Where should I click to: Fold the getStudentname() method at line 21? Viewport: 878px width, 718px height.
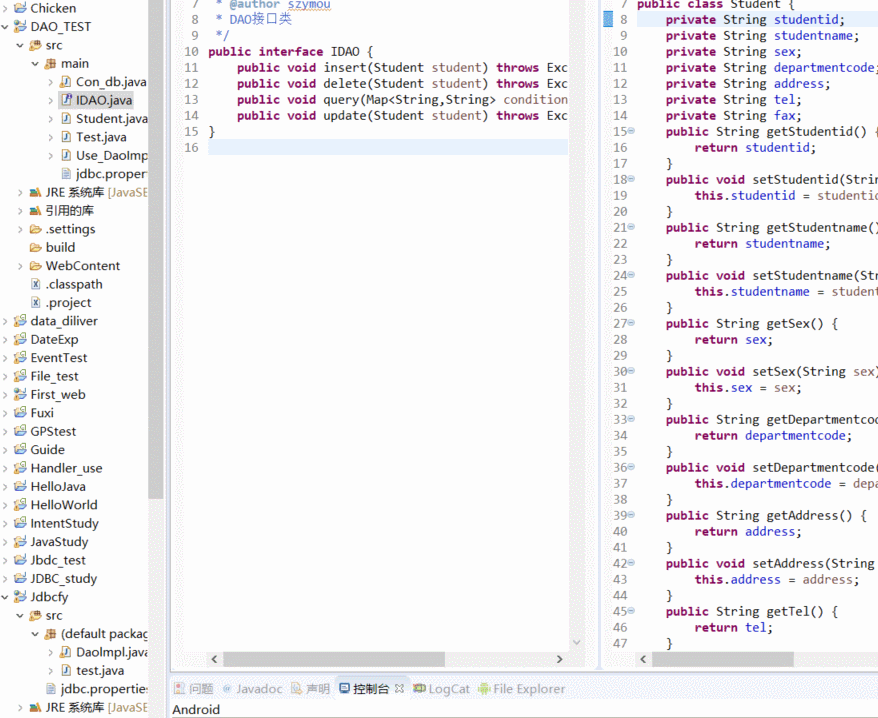[632, 227]
